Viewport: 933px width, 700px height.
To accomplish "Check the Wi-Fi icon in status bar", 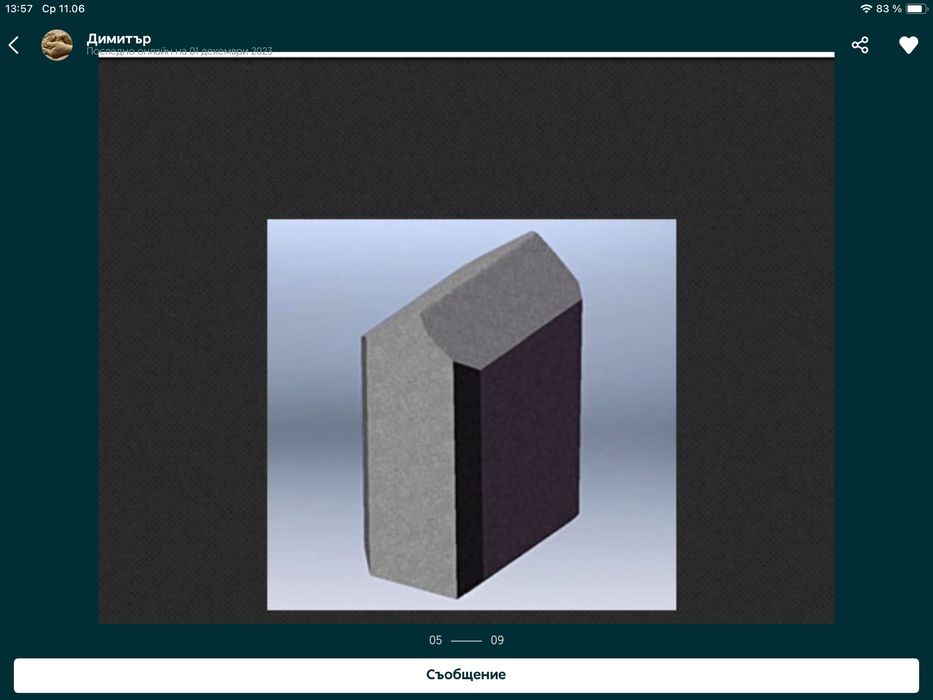I will click(x=866, y=9).
